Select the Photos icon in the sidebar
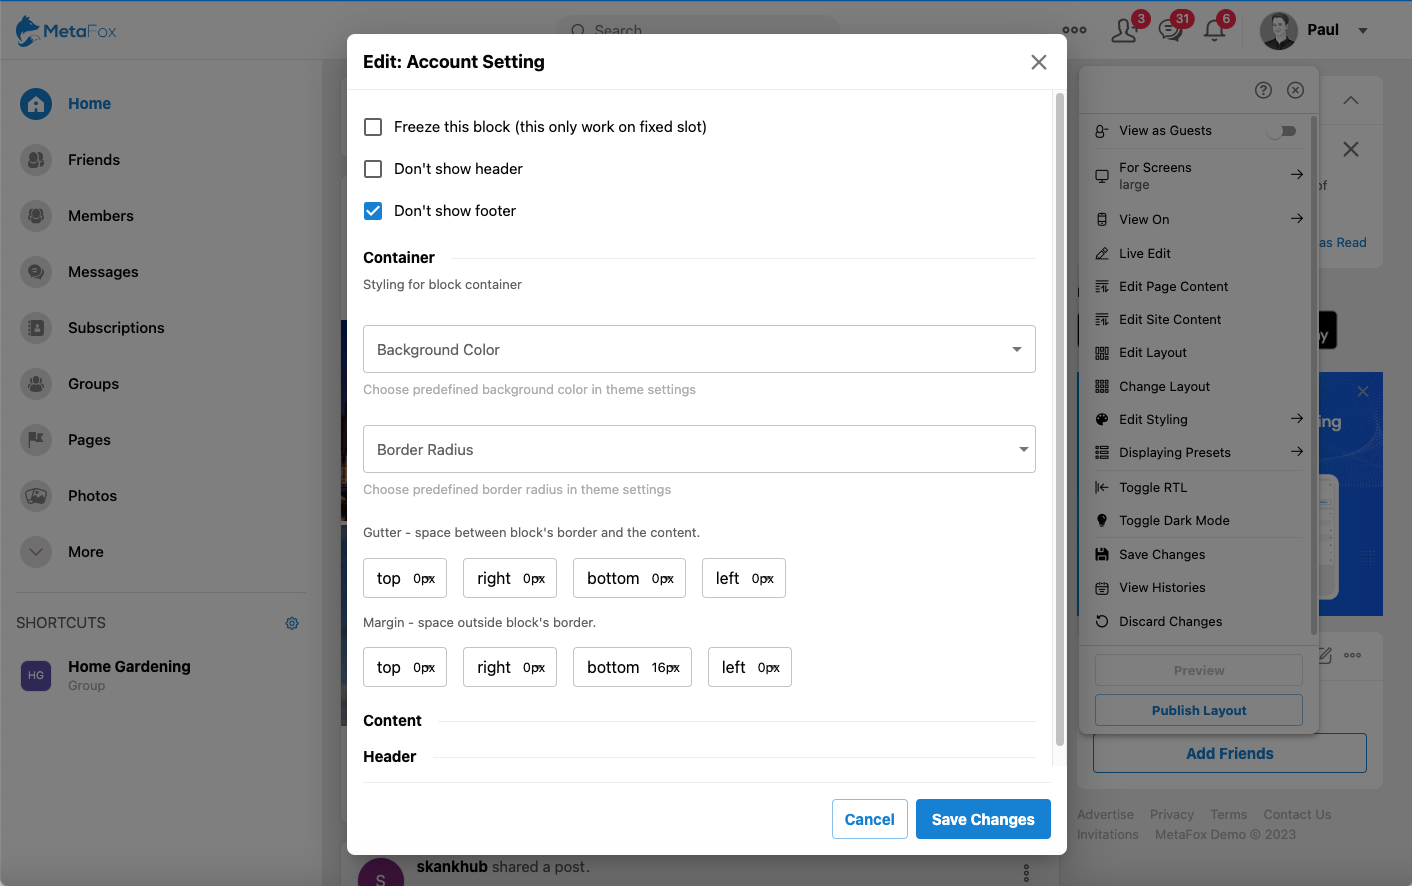Image resolution: width=1412 pixels, height=886 pixels. [x=36, y=495]
